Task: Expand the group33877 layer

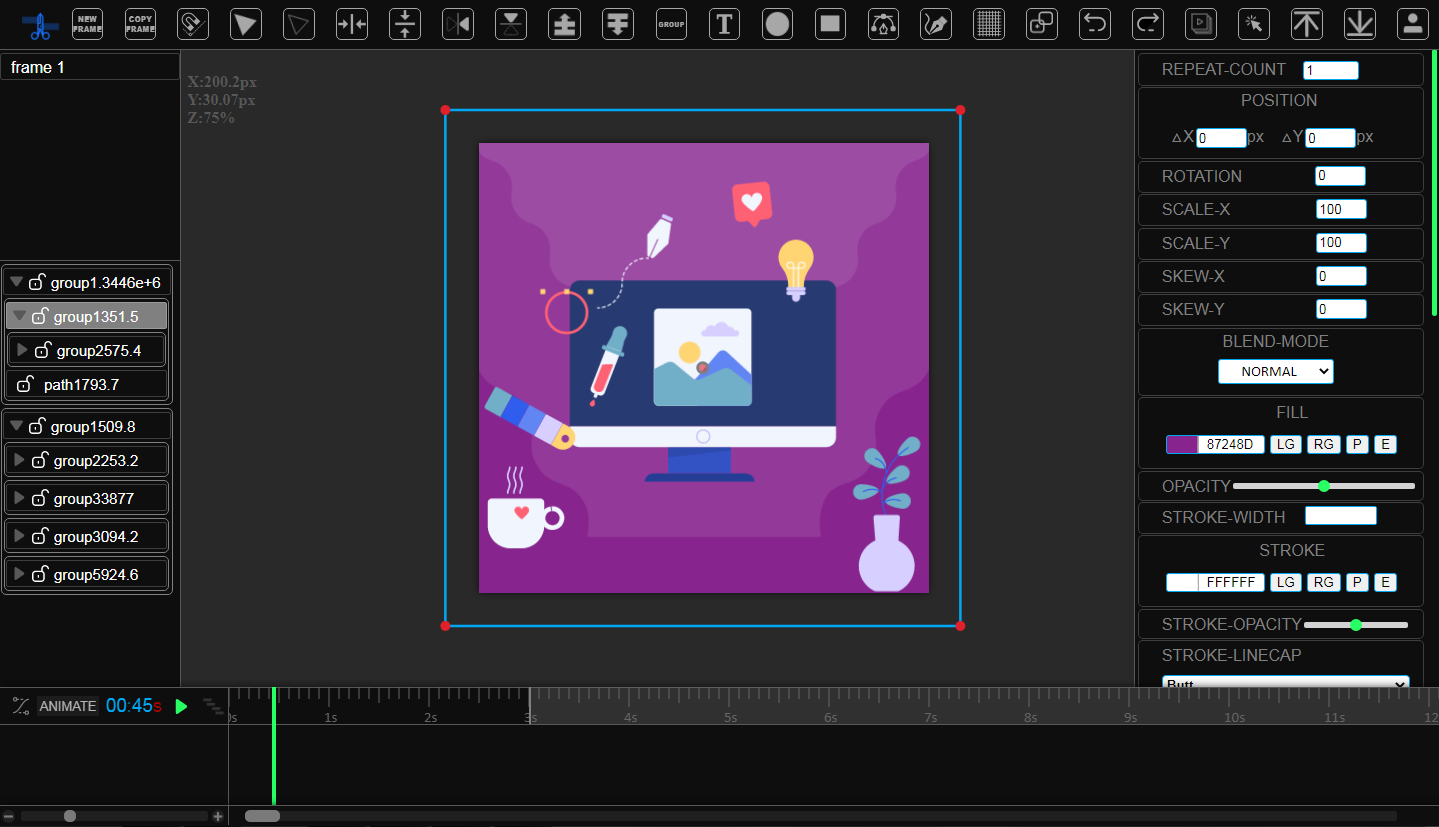Action: pyautogui.click(x=19, y=498)
